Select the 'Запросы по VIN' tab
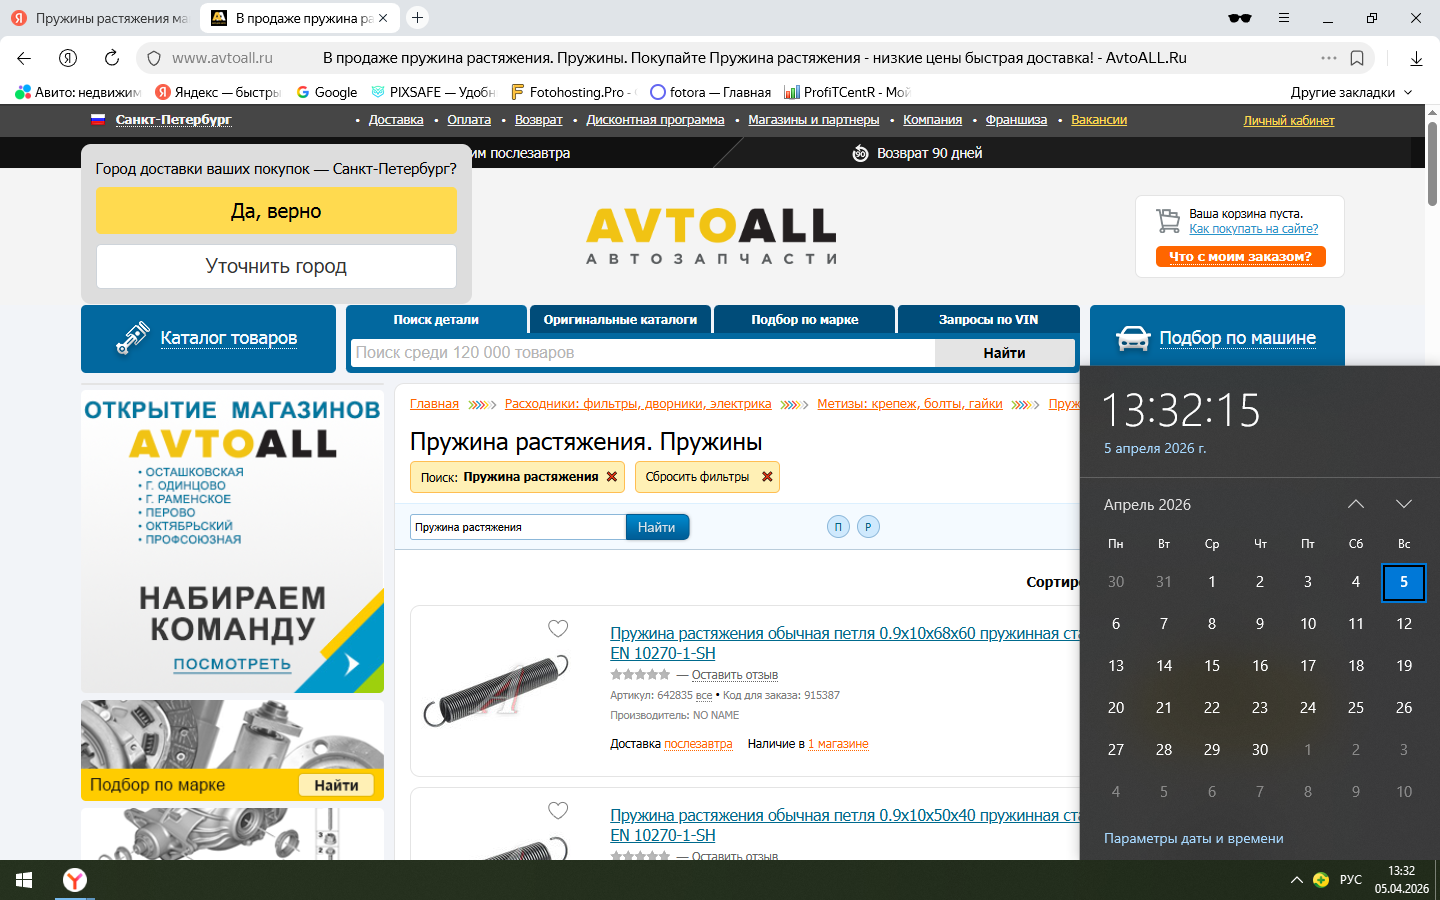 (x=988, y=319)
